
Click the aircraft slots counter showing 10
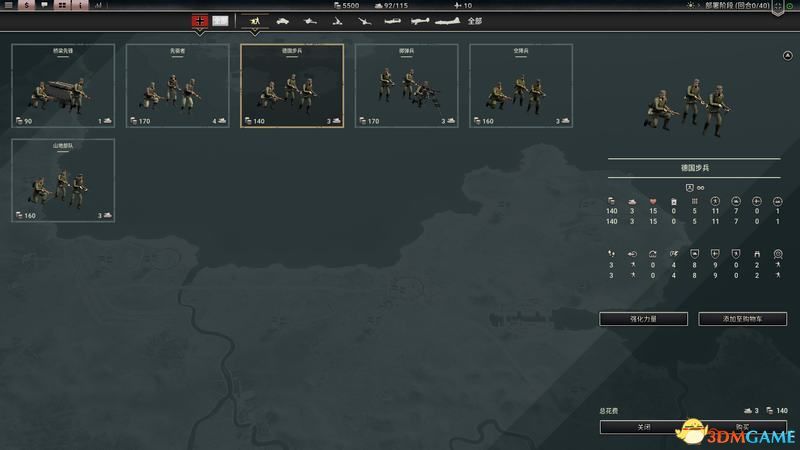pyautogui.click(x=463, y=5)
